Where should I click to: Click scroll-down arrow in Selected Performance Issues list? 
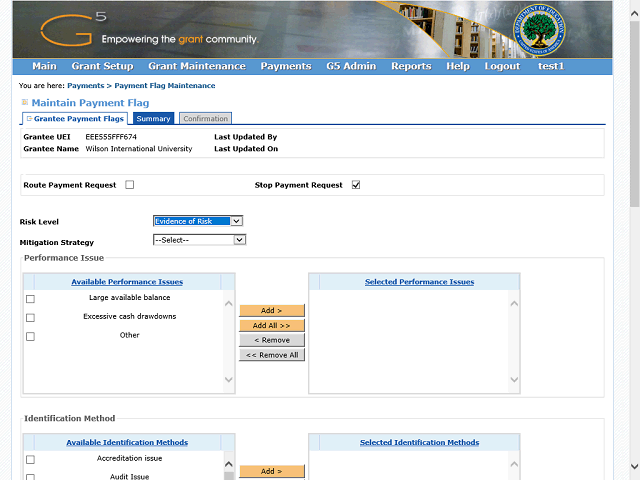pos(514,380)
